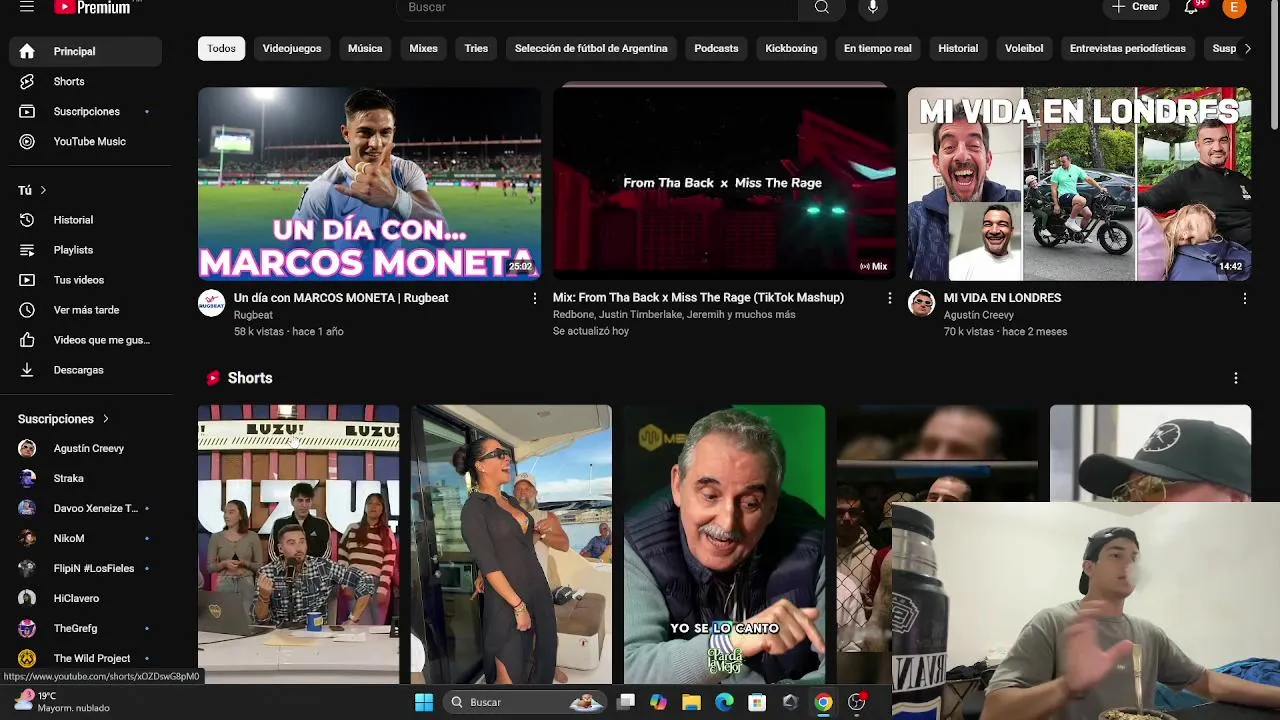This screenshot has height=720, width=1280.
Task: Open Playlists in sidebar
Action: click(x=85, y=250)
